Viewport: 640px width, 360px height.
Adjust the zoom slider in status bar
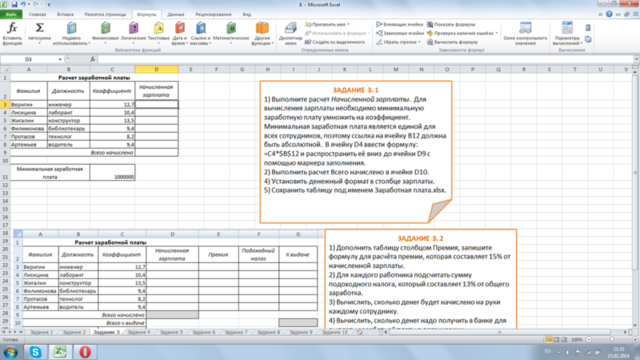click(612, 340)
